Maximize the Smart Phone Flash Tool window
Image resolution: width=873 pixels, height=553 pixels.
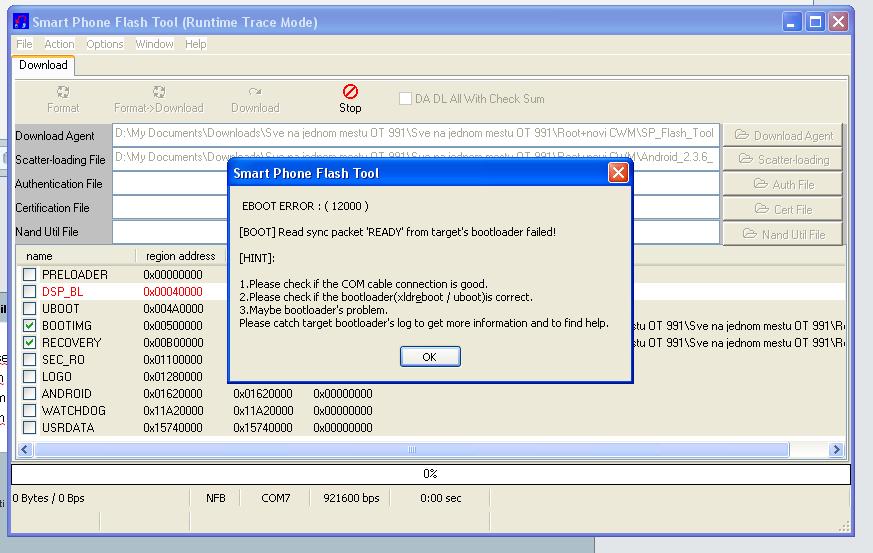[x=815, y=22]
